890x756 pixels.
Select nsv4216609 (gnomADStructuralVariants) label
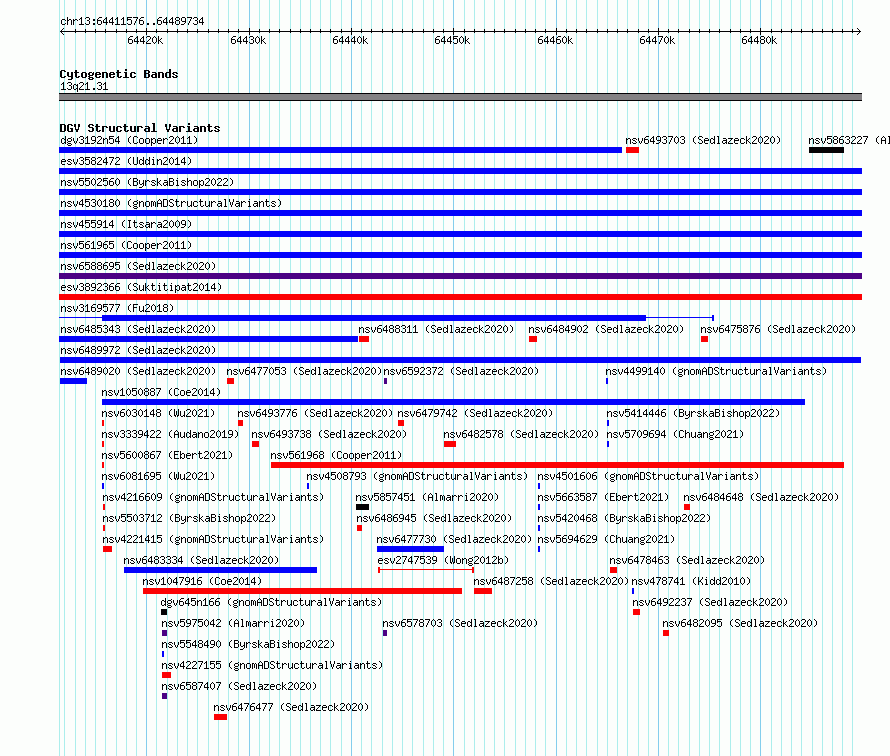pyautogui.click(x=213, y=497)
